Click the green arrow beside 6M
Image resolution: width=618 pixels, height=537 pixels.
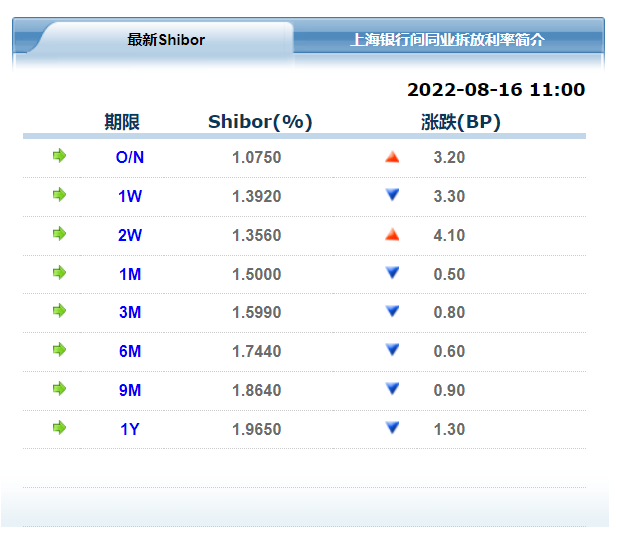coord(59,350)
